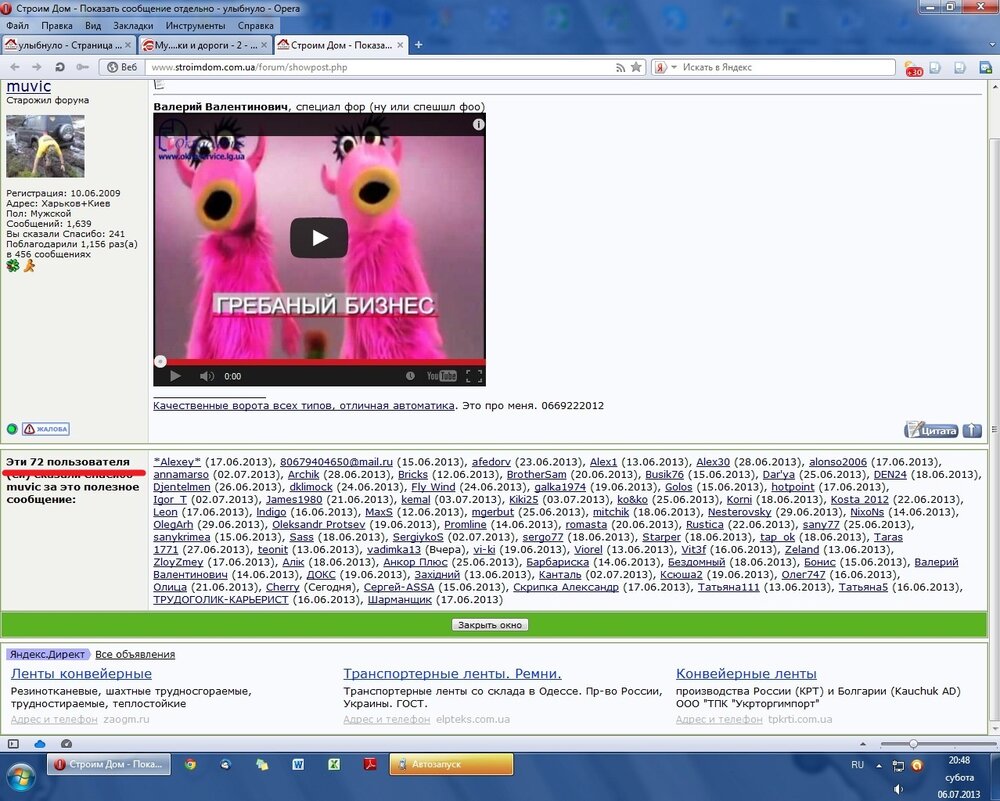Launch Google Chrome from the taskbar

pos(190,764)
